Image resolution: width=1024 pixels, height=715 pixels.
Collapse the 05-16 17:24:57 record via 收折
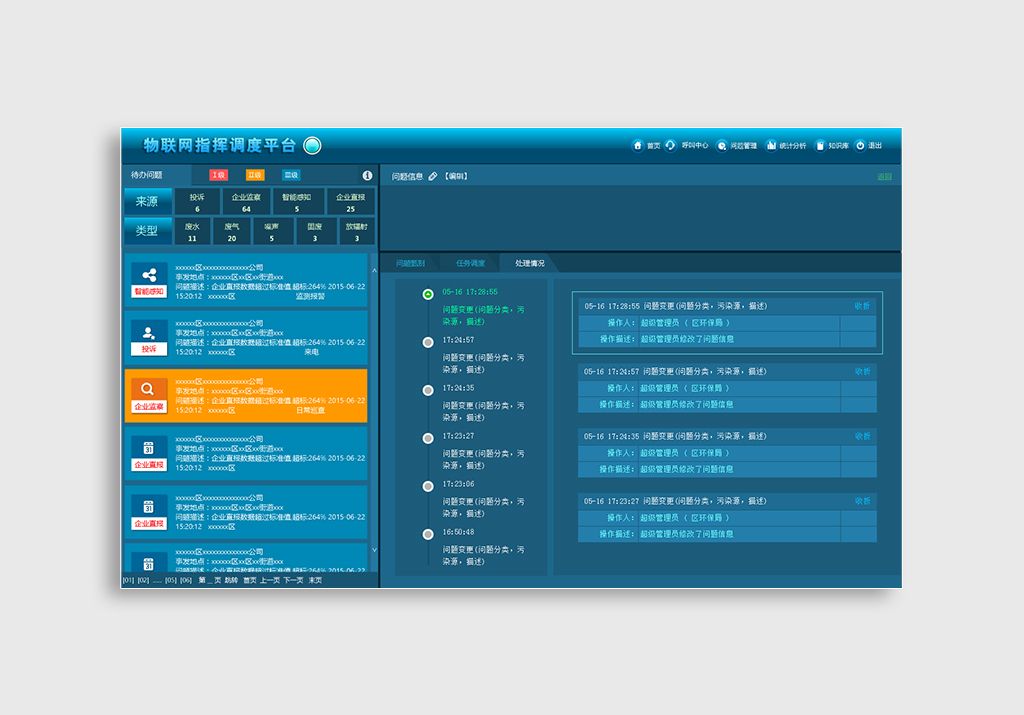coord(862,372)
